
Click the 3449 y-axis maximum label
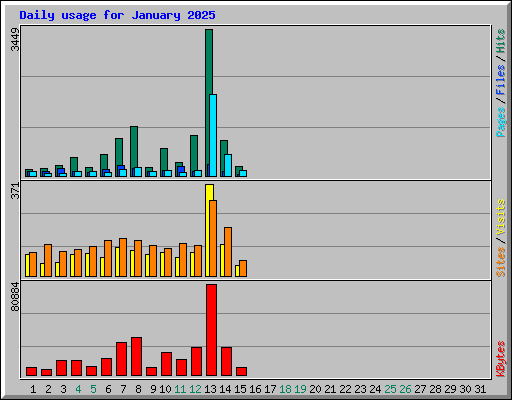coord(15,40)
